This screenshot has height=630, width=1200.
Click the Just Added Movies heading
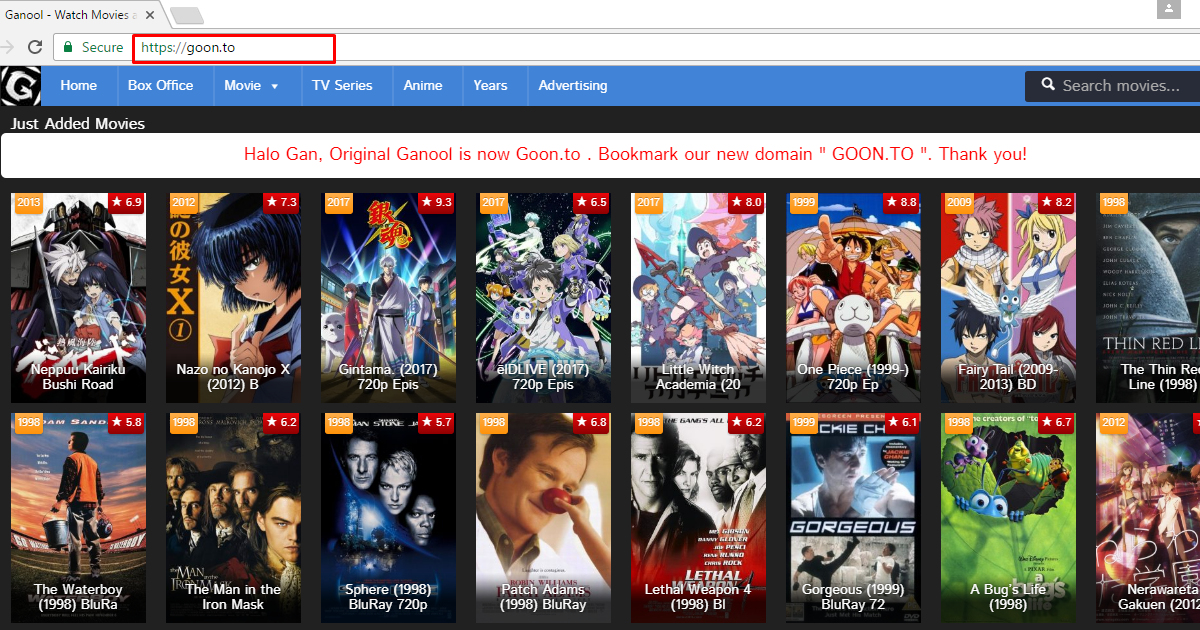click(78, 124)
